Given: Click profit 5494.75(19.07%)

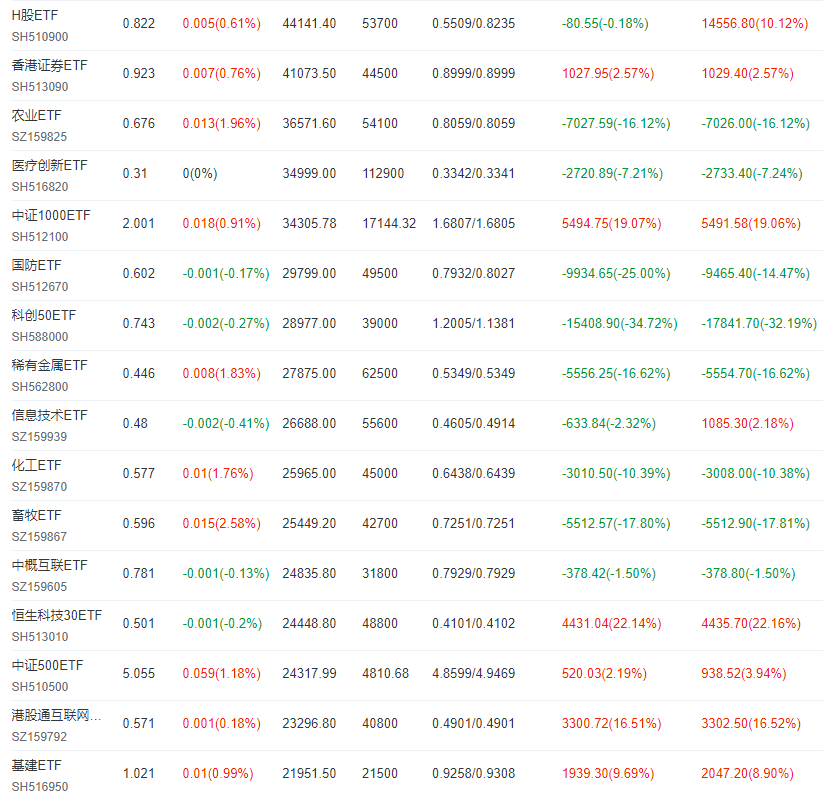Looking at the screenshot, I should tap(611, 224).
